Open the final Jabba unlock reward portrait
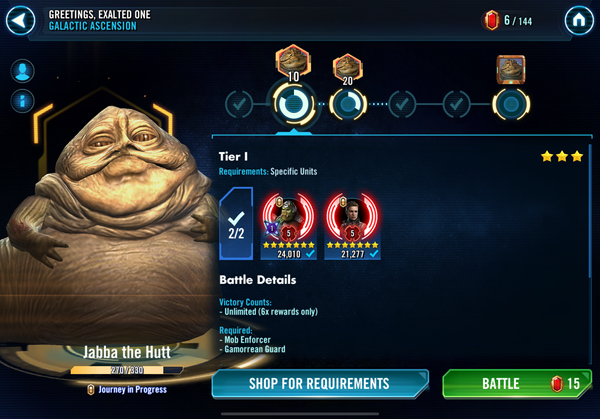 coord(511,70)
